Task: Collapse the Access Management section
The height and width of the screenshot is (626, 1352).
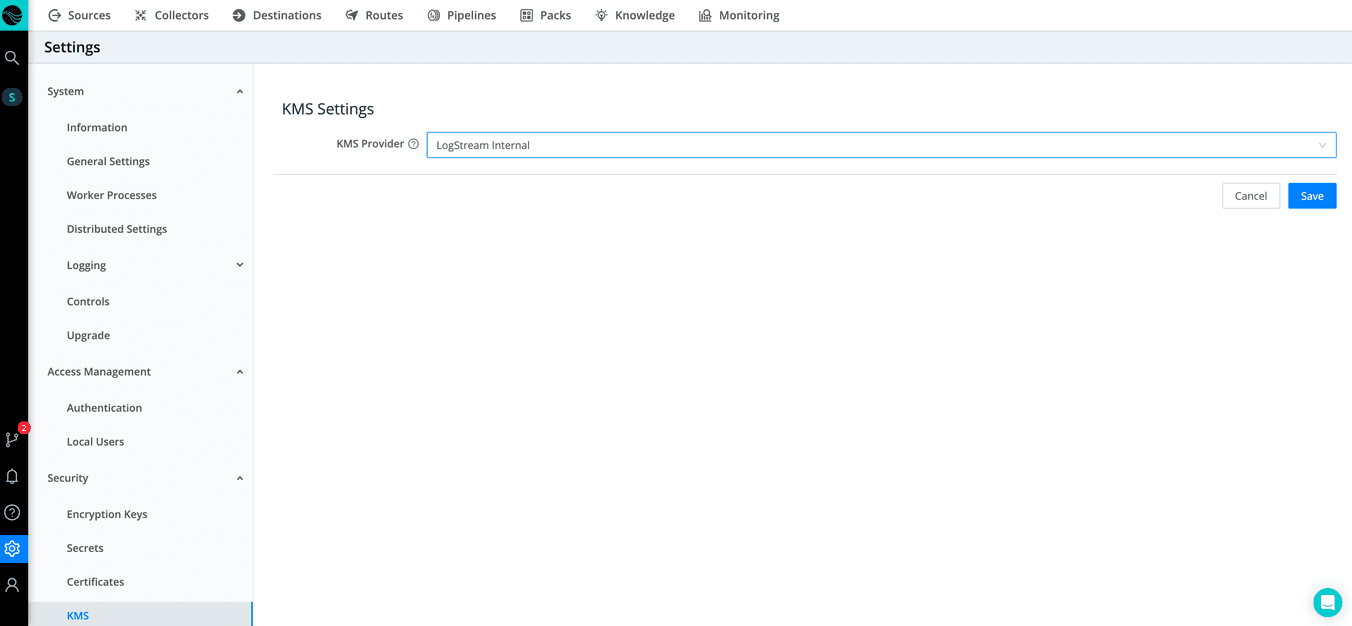Action: pos(239,372)
